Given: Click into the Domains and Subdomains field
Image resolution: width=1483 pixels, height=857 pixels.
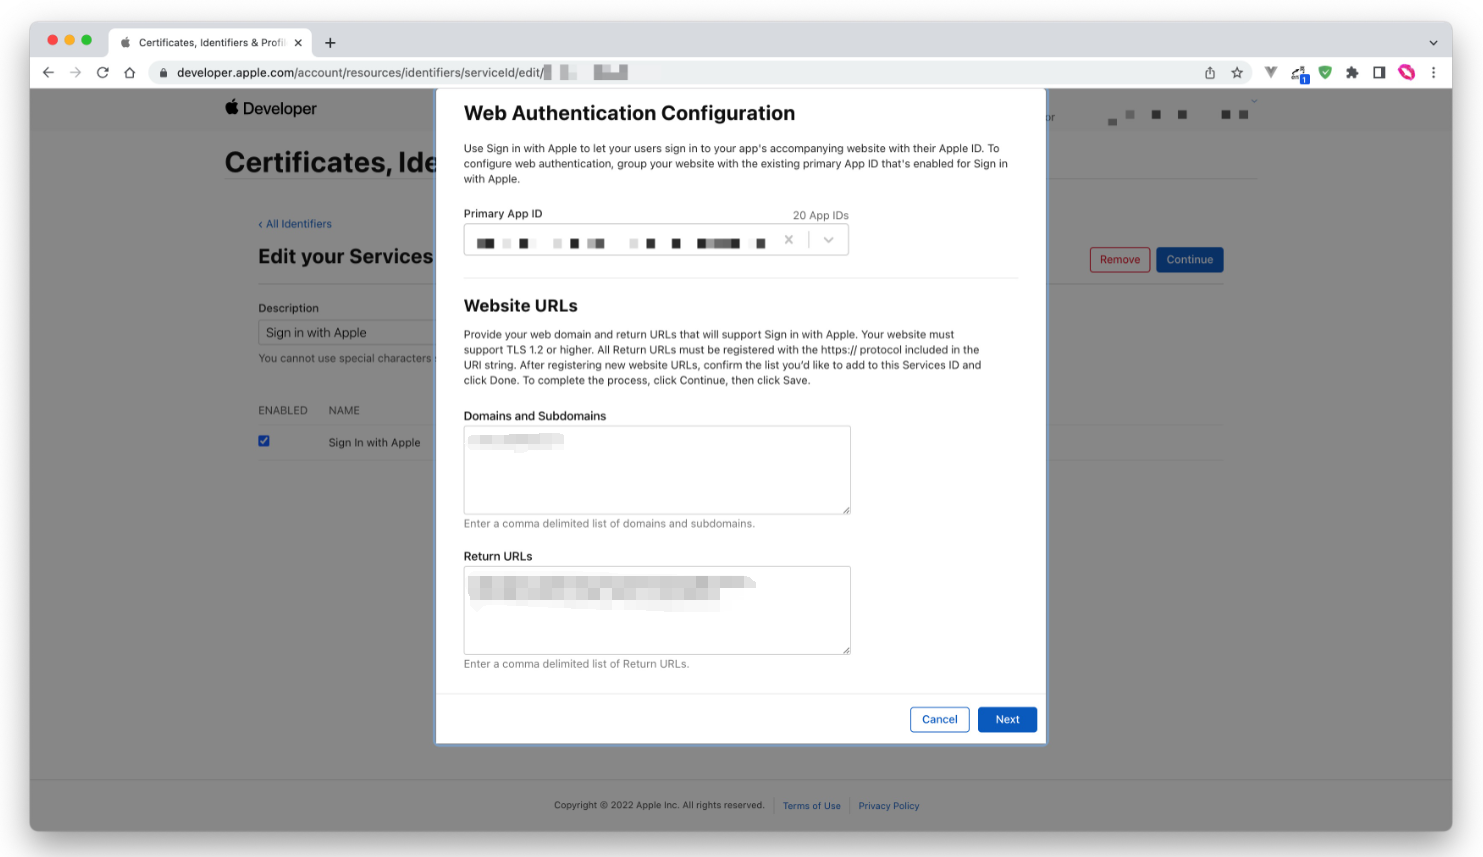Looking at the screenshot, I should (657, 470).
